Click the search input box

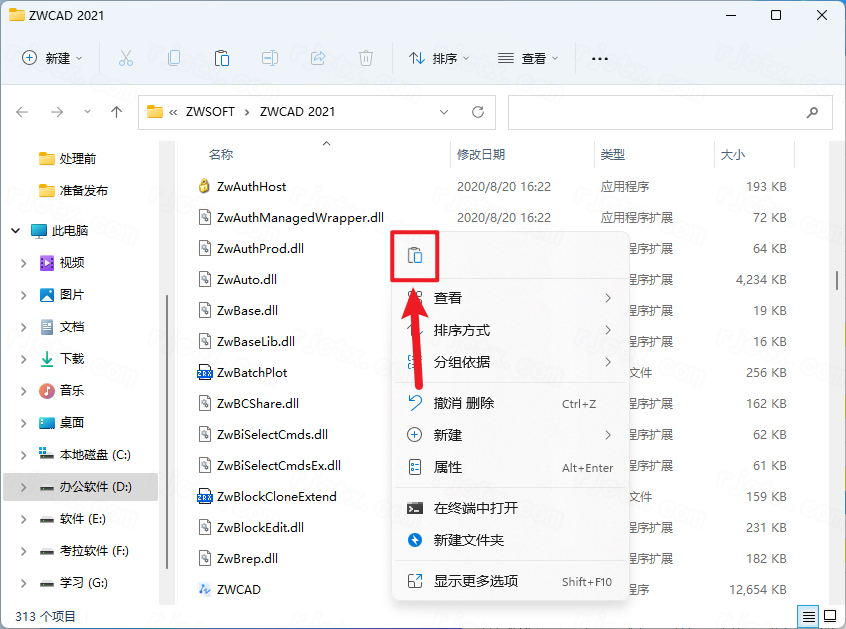(660, 112)
